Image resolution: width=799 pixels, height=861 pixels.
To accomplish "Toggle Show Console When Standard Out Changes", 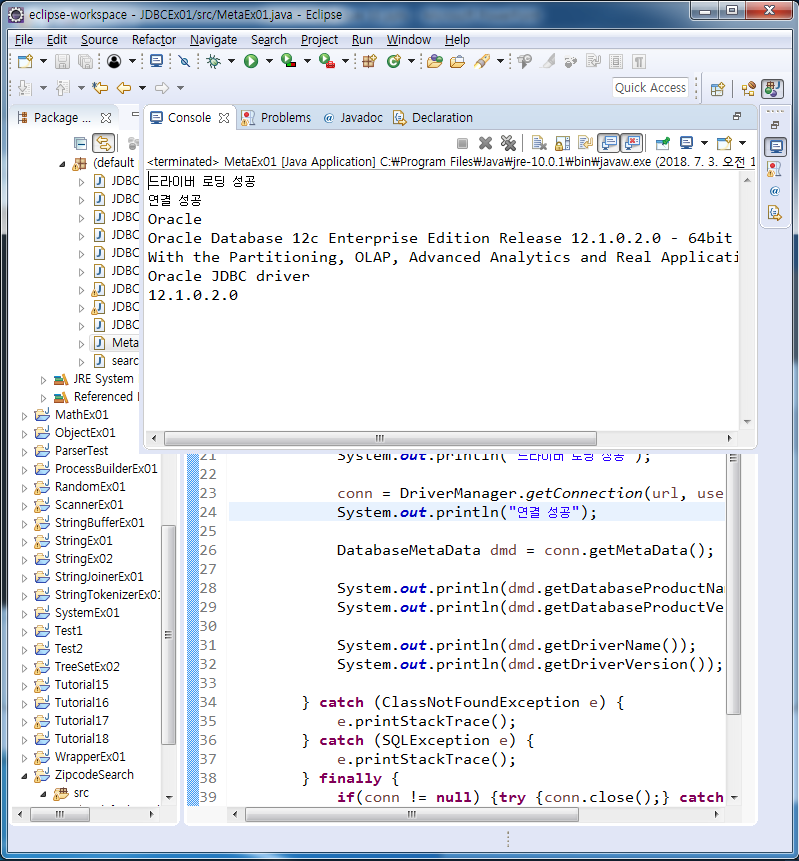I will [x=608, y=144].
